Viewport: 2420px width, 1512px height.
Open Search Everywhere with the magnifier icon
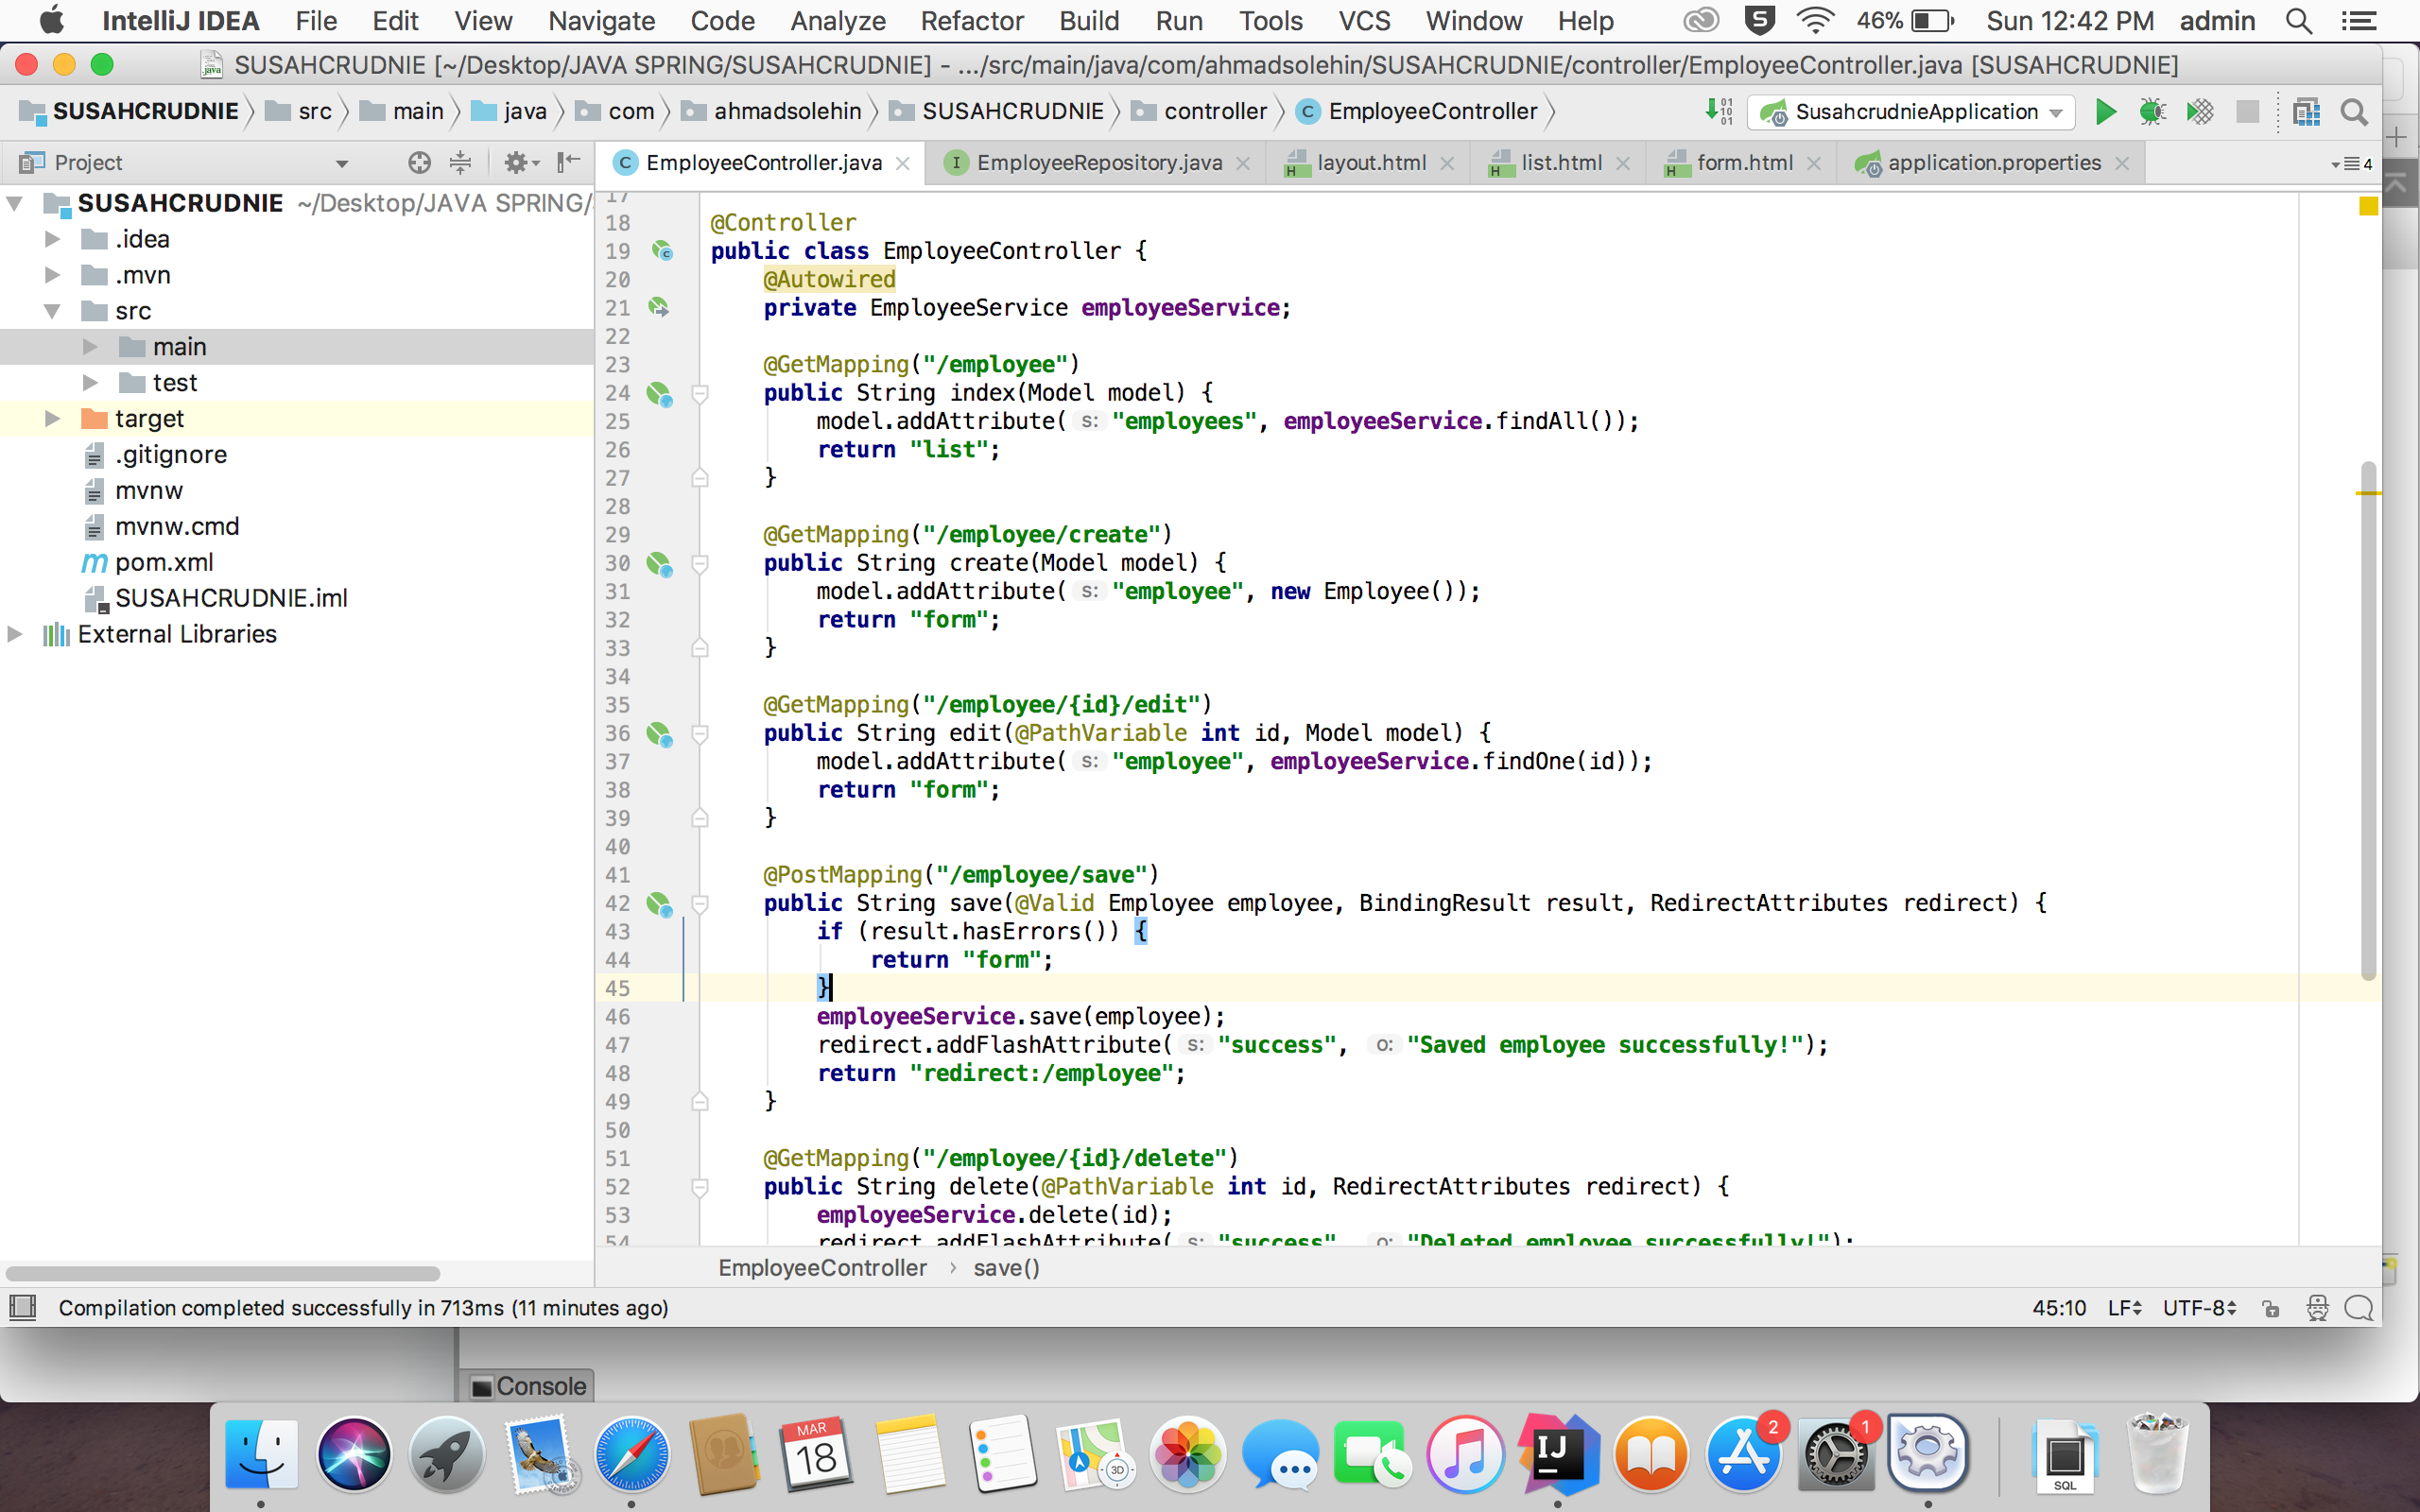(x=2354, y=111)
